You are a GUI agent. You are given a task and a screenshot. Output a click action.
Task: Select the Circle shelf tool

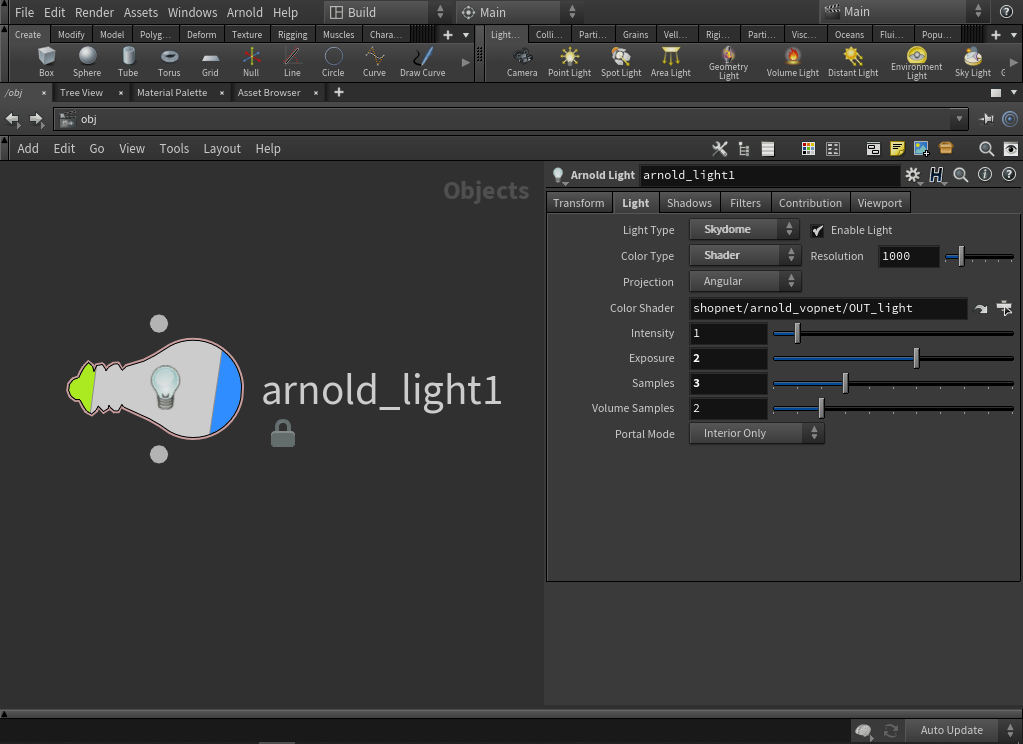[333, 62]
